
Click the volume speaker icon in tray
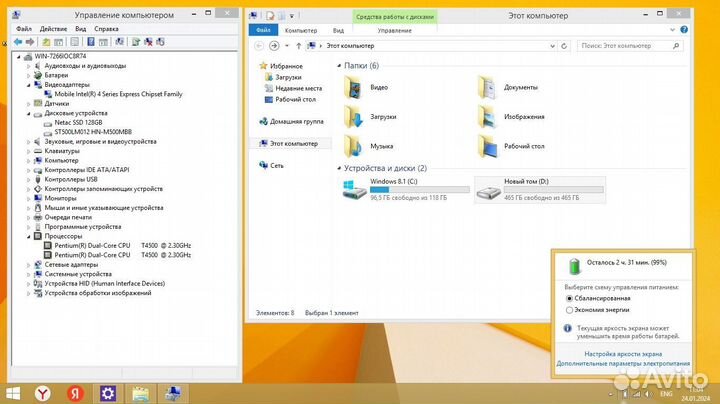click(648, 394)
